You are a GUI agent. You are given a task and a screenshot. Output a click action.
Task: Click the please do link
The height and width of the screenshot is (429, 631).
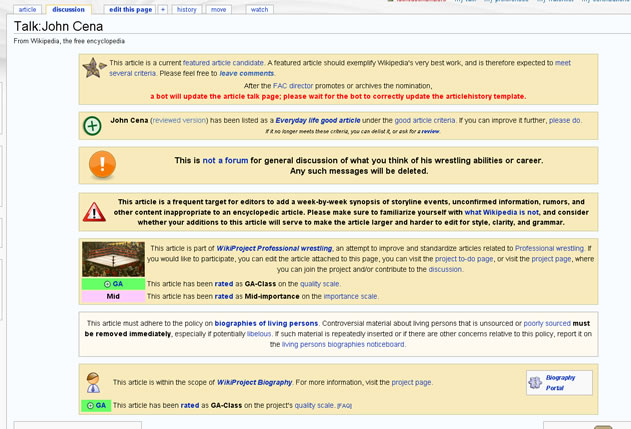click(565, 120)
